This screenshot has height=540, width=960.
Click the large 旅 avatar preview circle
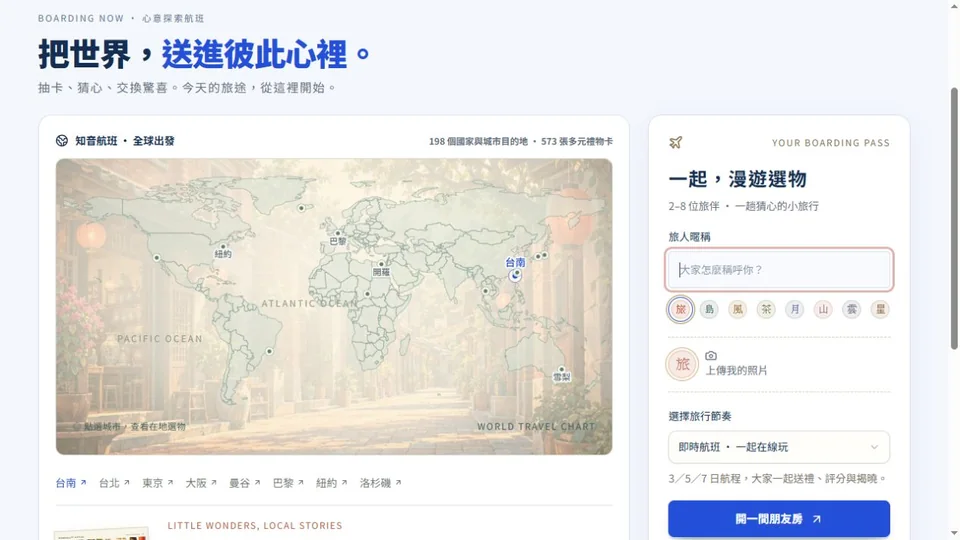pyautogui.click(x=681, y=364)
